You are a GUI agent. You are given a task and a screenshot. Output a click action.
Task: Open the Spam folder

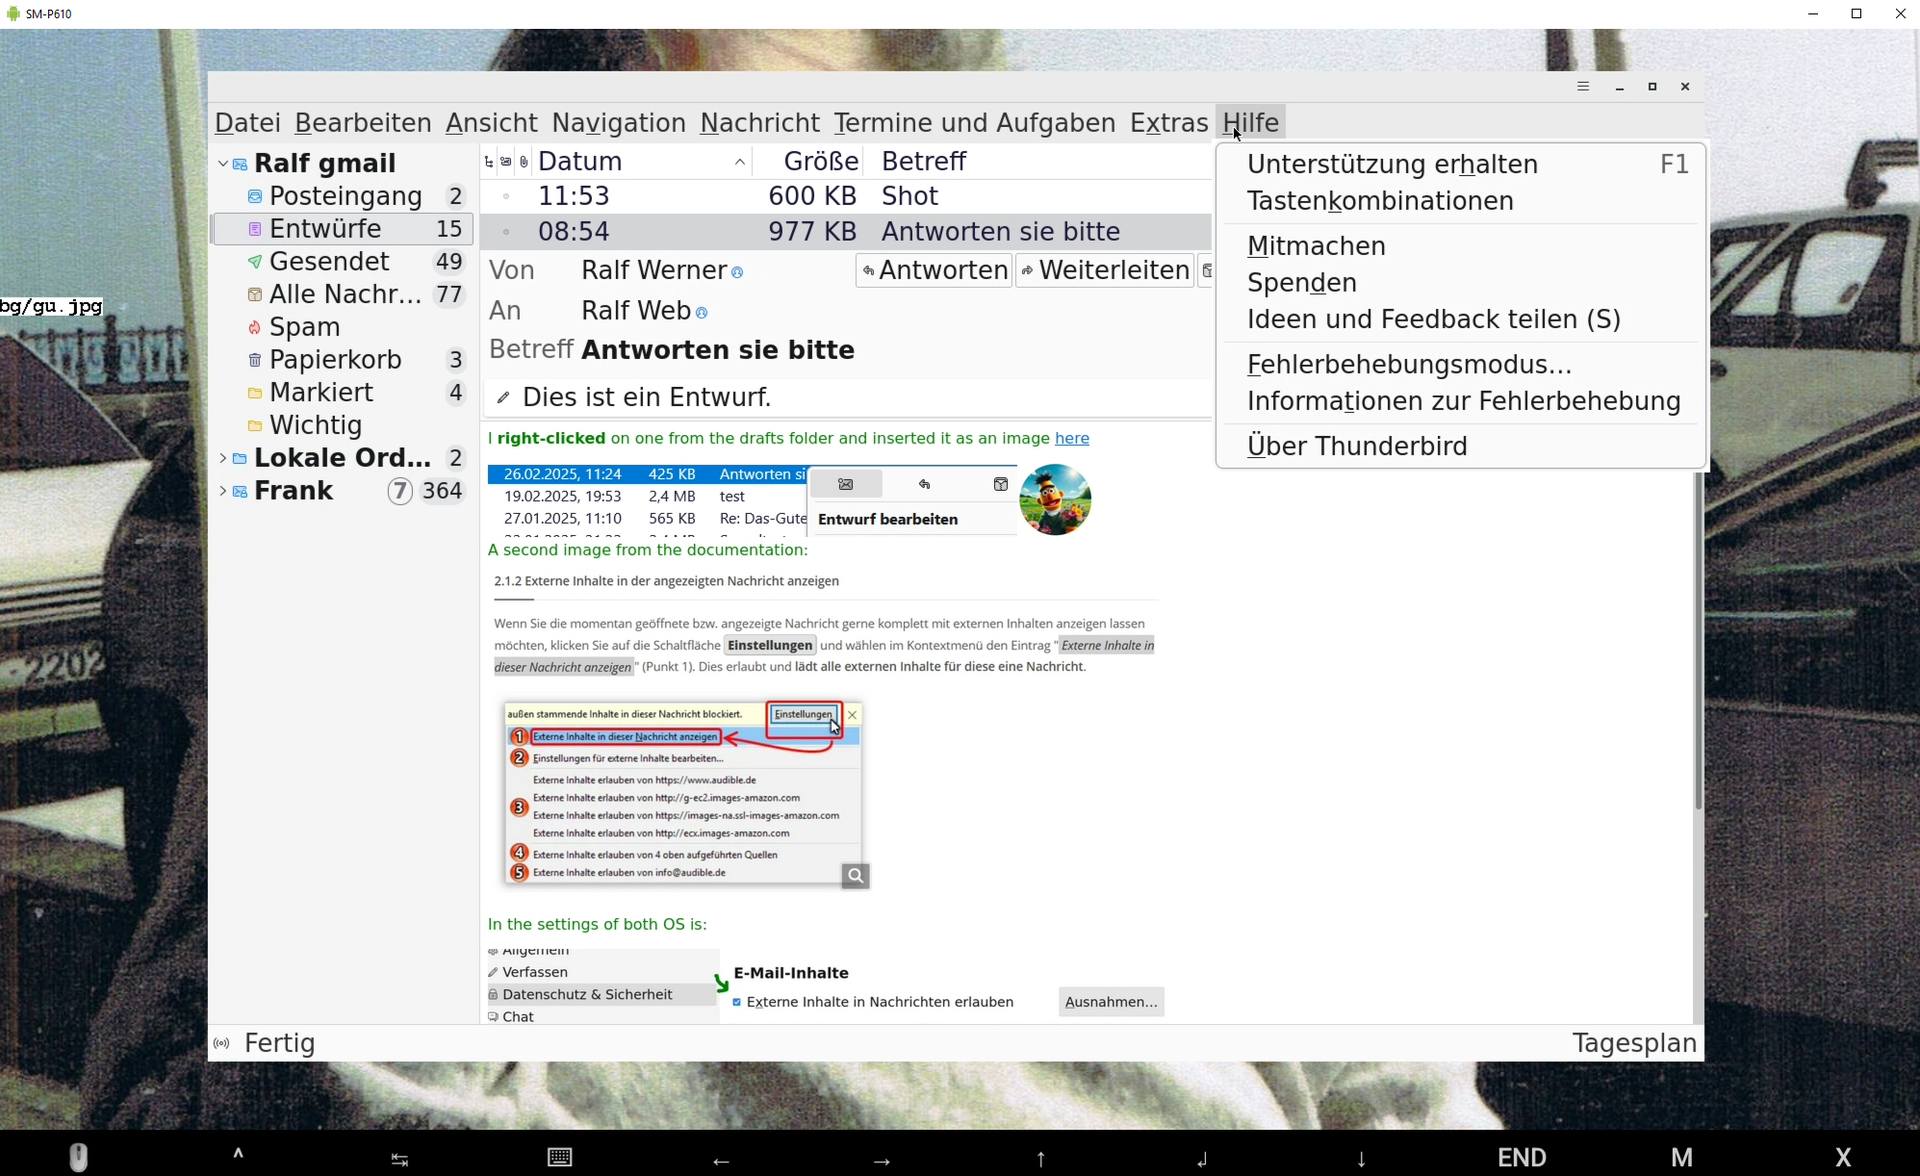point(304,327)
